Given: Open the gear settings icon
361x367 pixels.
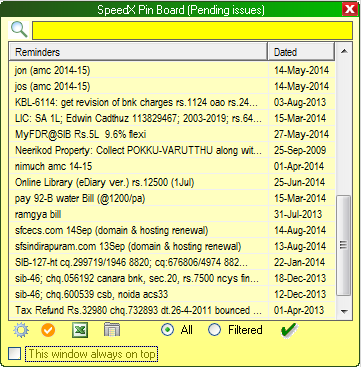Looking at the screenshot, I should click(21, 330).
